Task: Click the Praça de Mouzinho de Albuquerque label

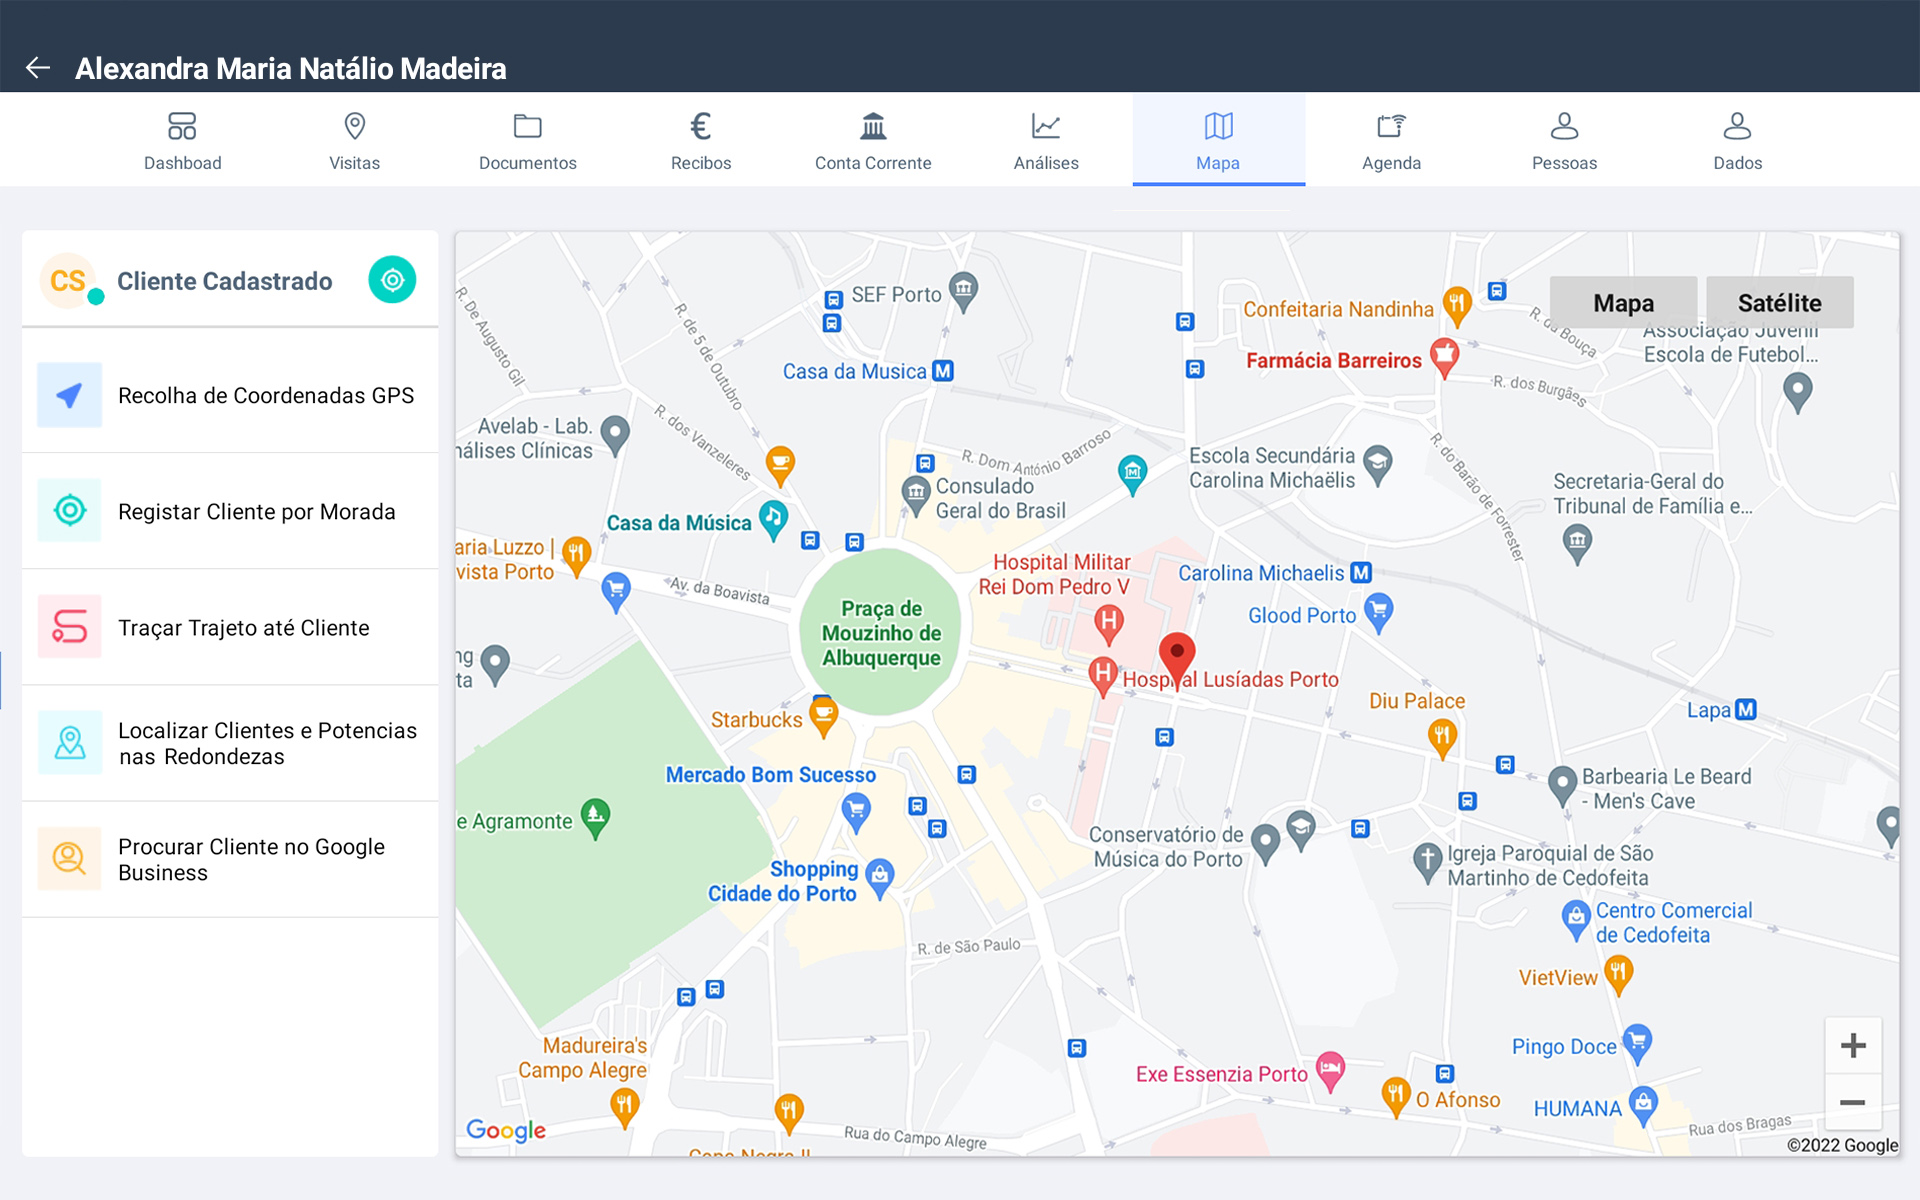Action: pyautogui.click(x=881, y=633)
